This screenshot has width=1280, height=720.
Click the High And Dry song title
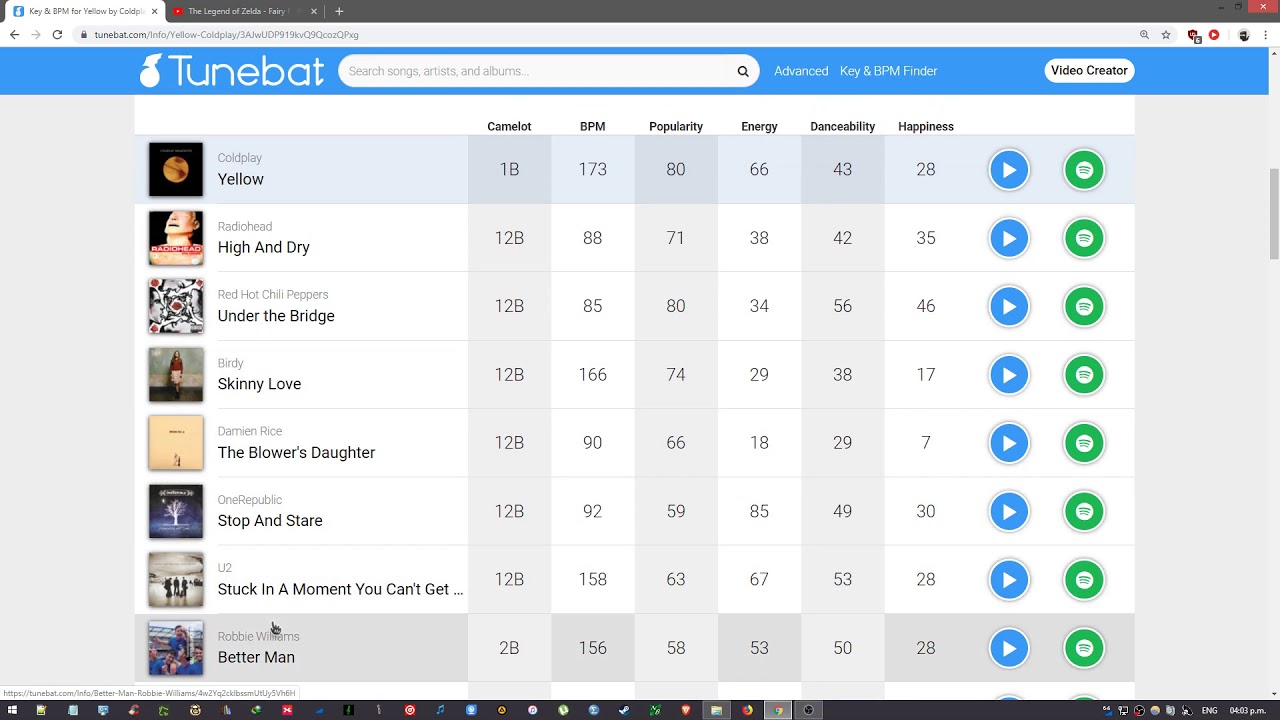pyautogui.click(x=264, y=247)
